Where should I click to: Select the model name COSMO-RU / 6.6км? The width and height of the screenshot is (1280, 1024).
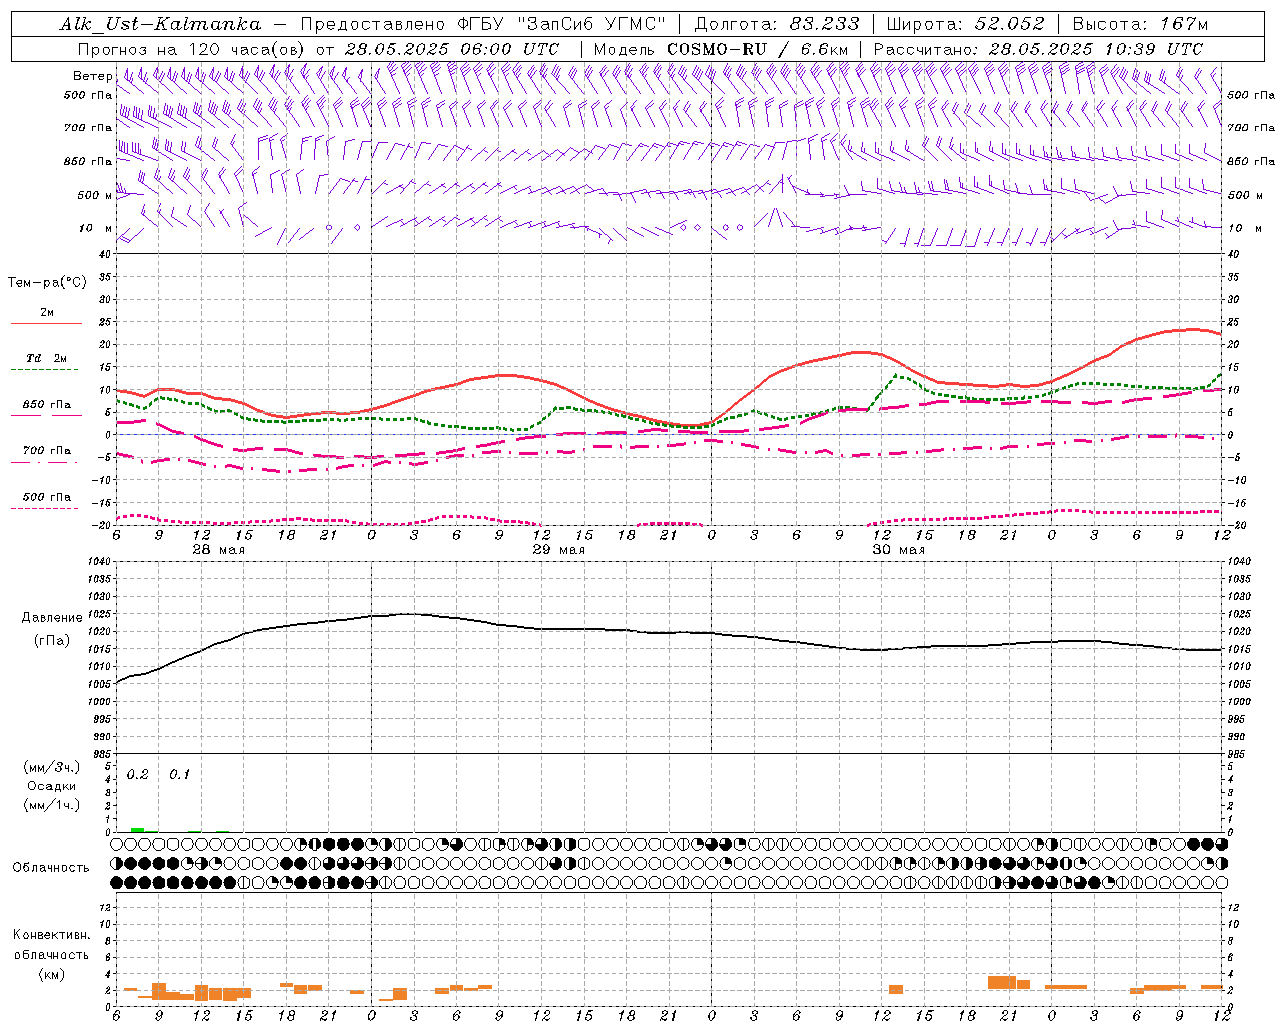tap(760, 49)
